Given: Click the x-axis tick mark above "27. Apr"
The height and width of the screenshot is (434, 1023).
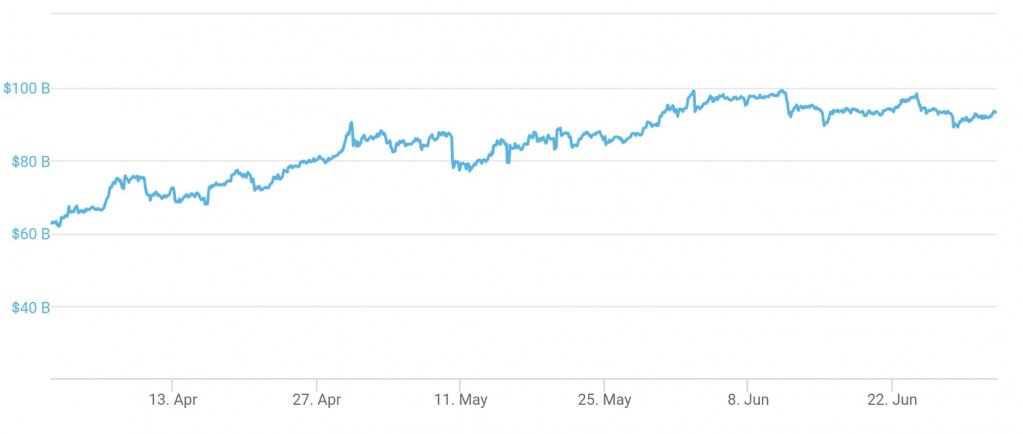Looking at the screenshot, I should (x=316, y=383).
